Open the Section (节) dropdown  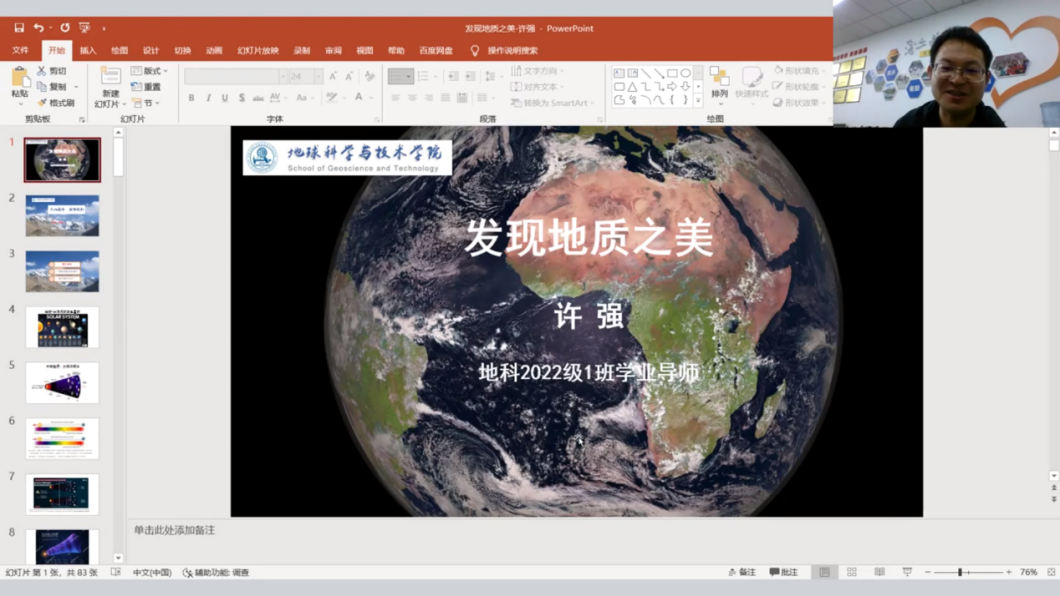tap(145, 103)
